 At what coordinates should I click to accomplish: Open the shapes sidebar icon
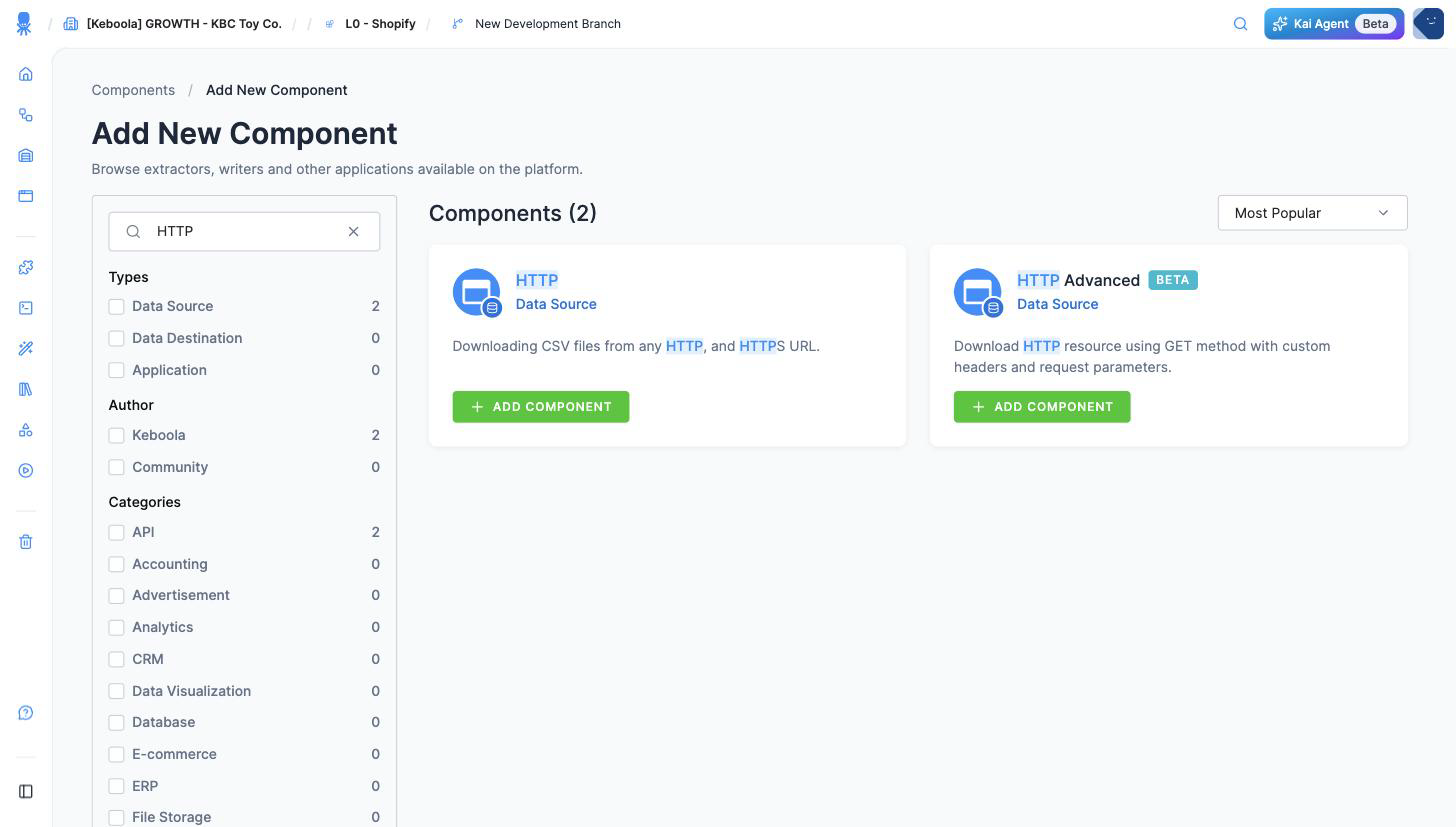(26, 430)
